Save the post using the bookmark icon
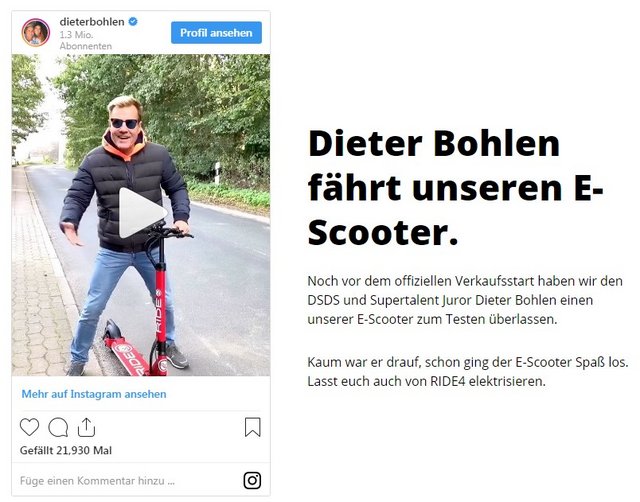 click(x=253, y=427)
